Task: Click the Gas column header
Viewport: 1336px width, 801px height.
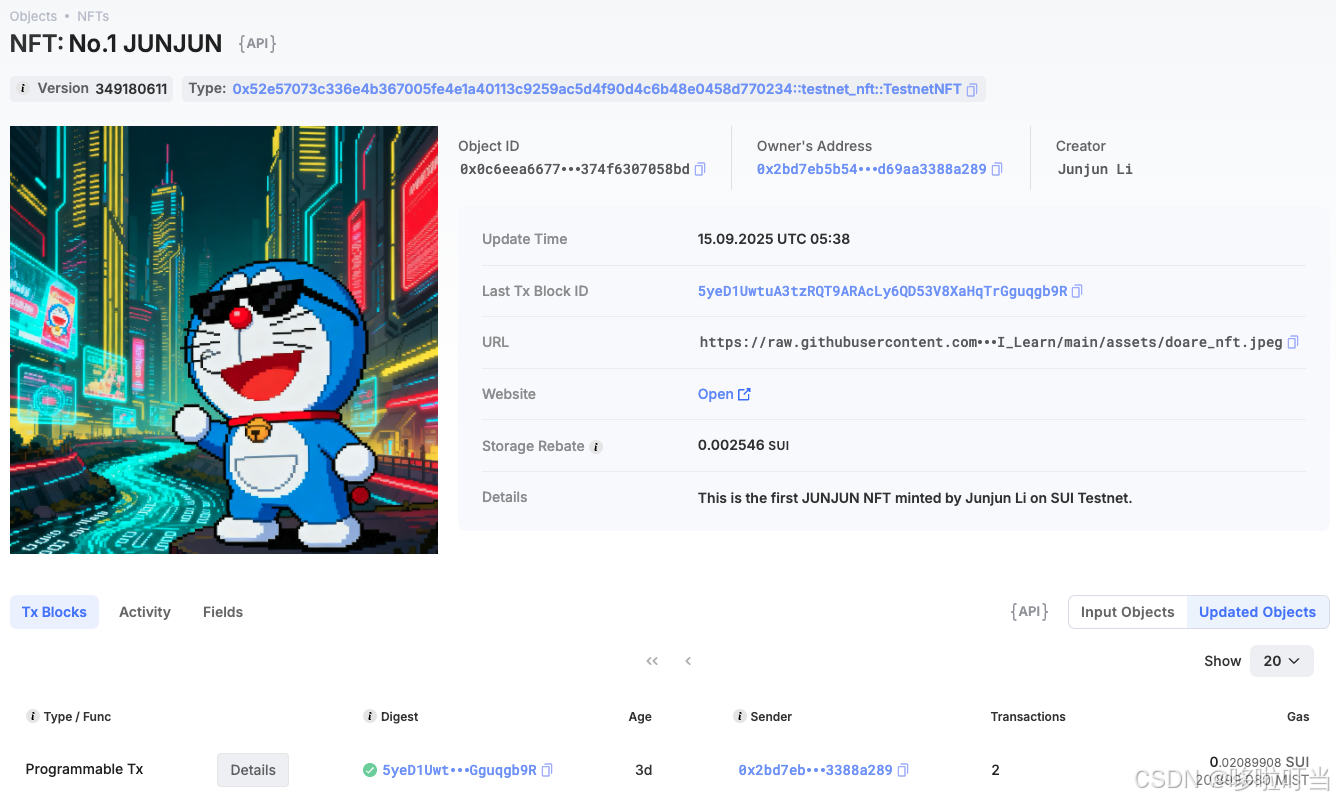Action: point(1298,716)
